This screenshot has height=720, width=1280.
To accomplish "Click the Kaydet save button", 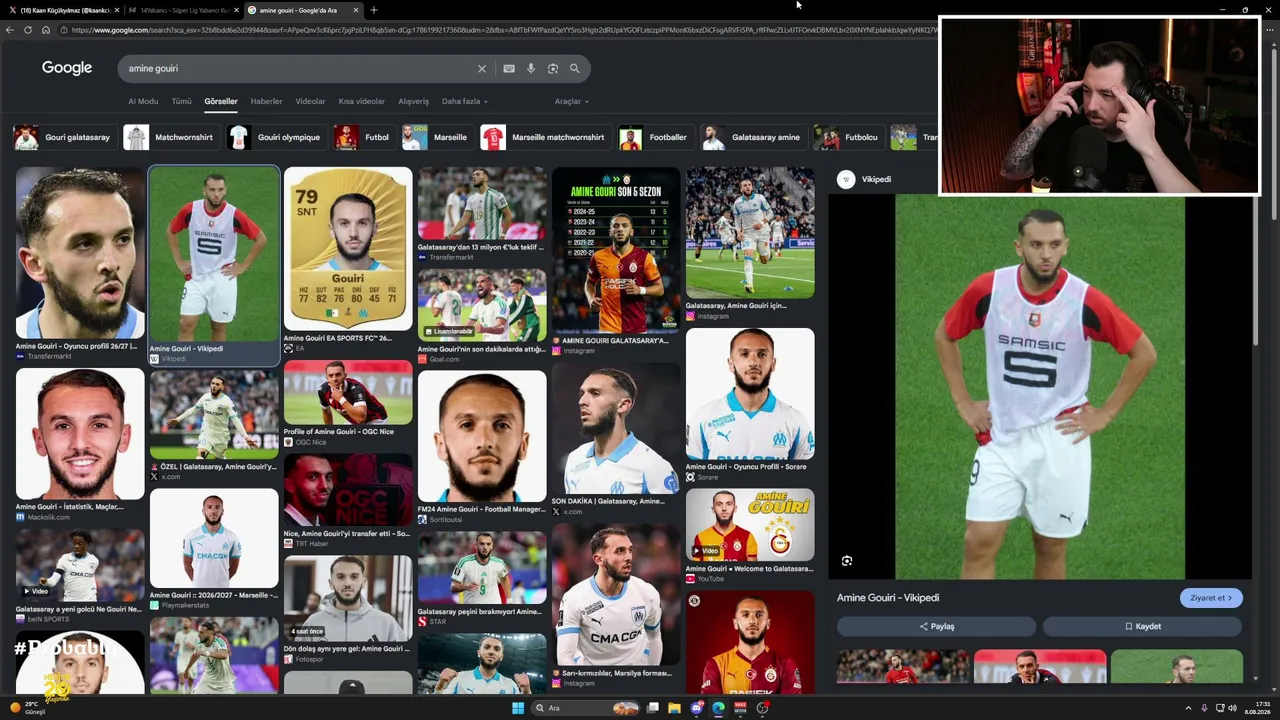I will click(1143, 627).
